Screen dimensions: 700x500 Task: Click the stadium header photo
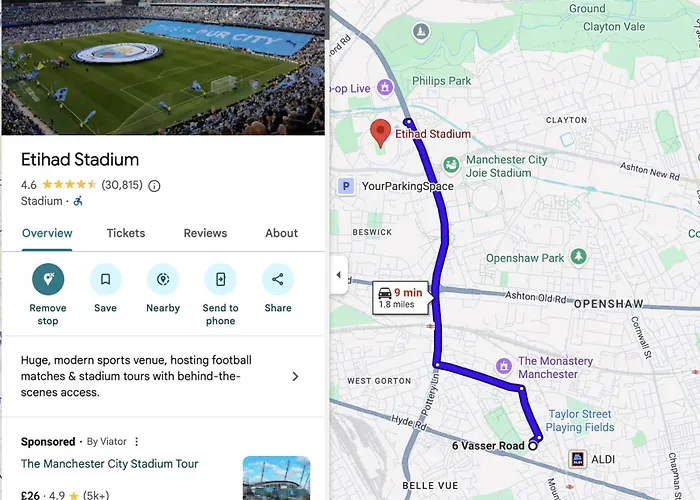click(163, 67)
